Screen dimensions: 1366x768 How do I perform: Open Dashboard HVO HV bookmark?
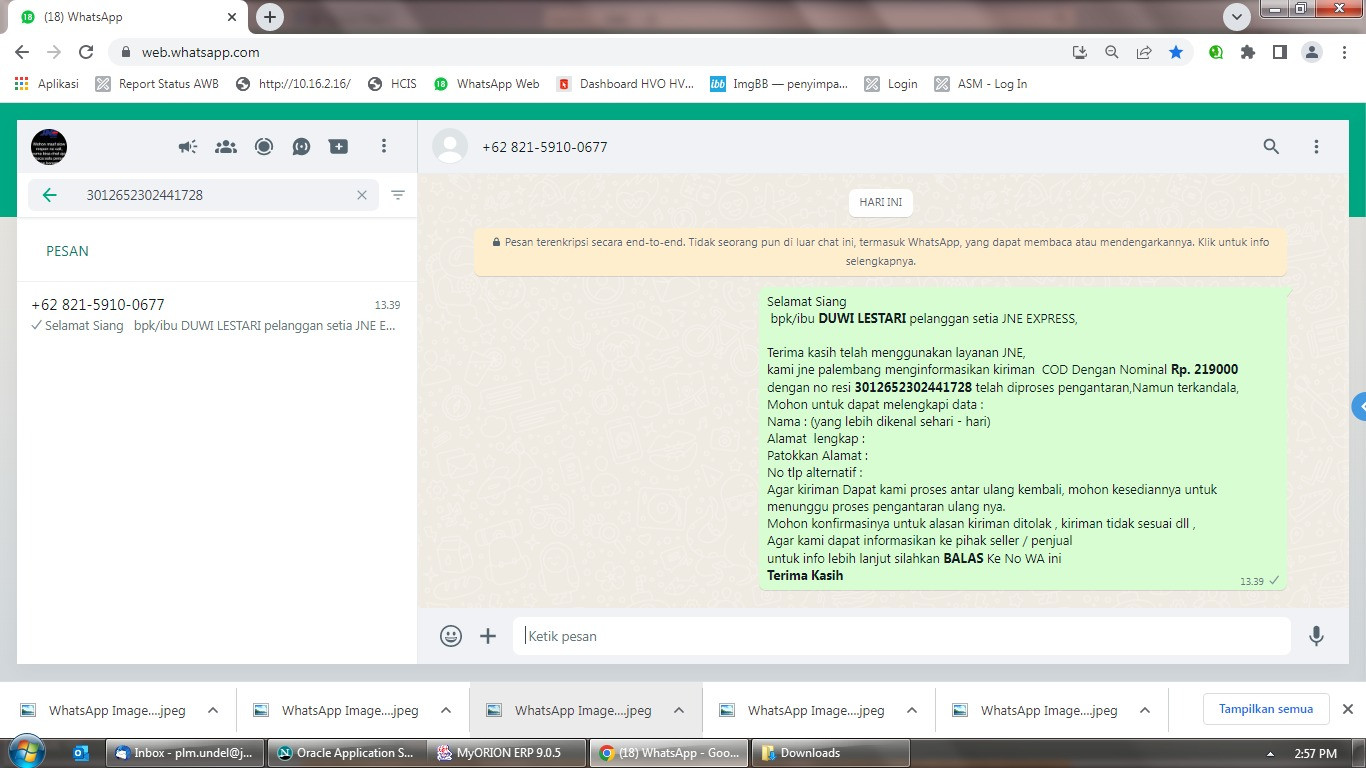pos(625,84)
